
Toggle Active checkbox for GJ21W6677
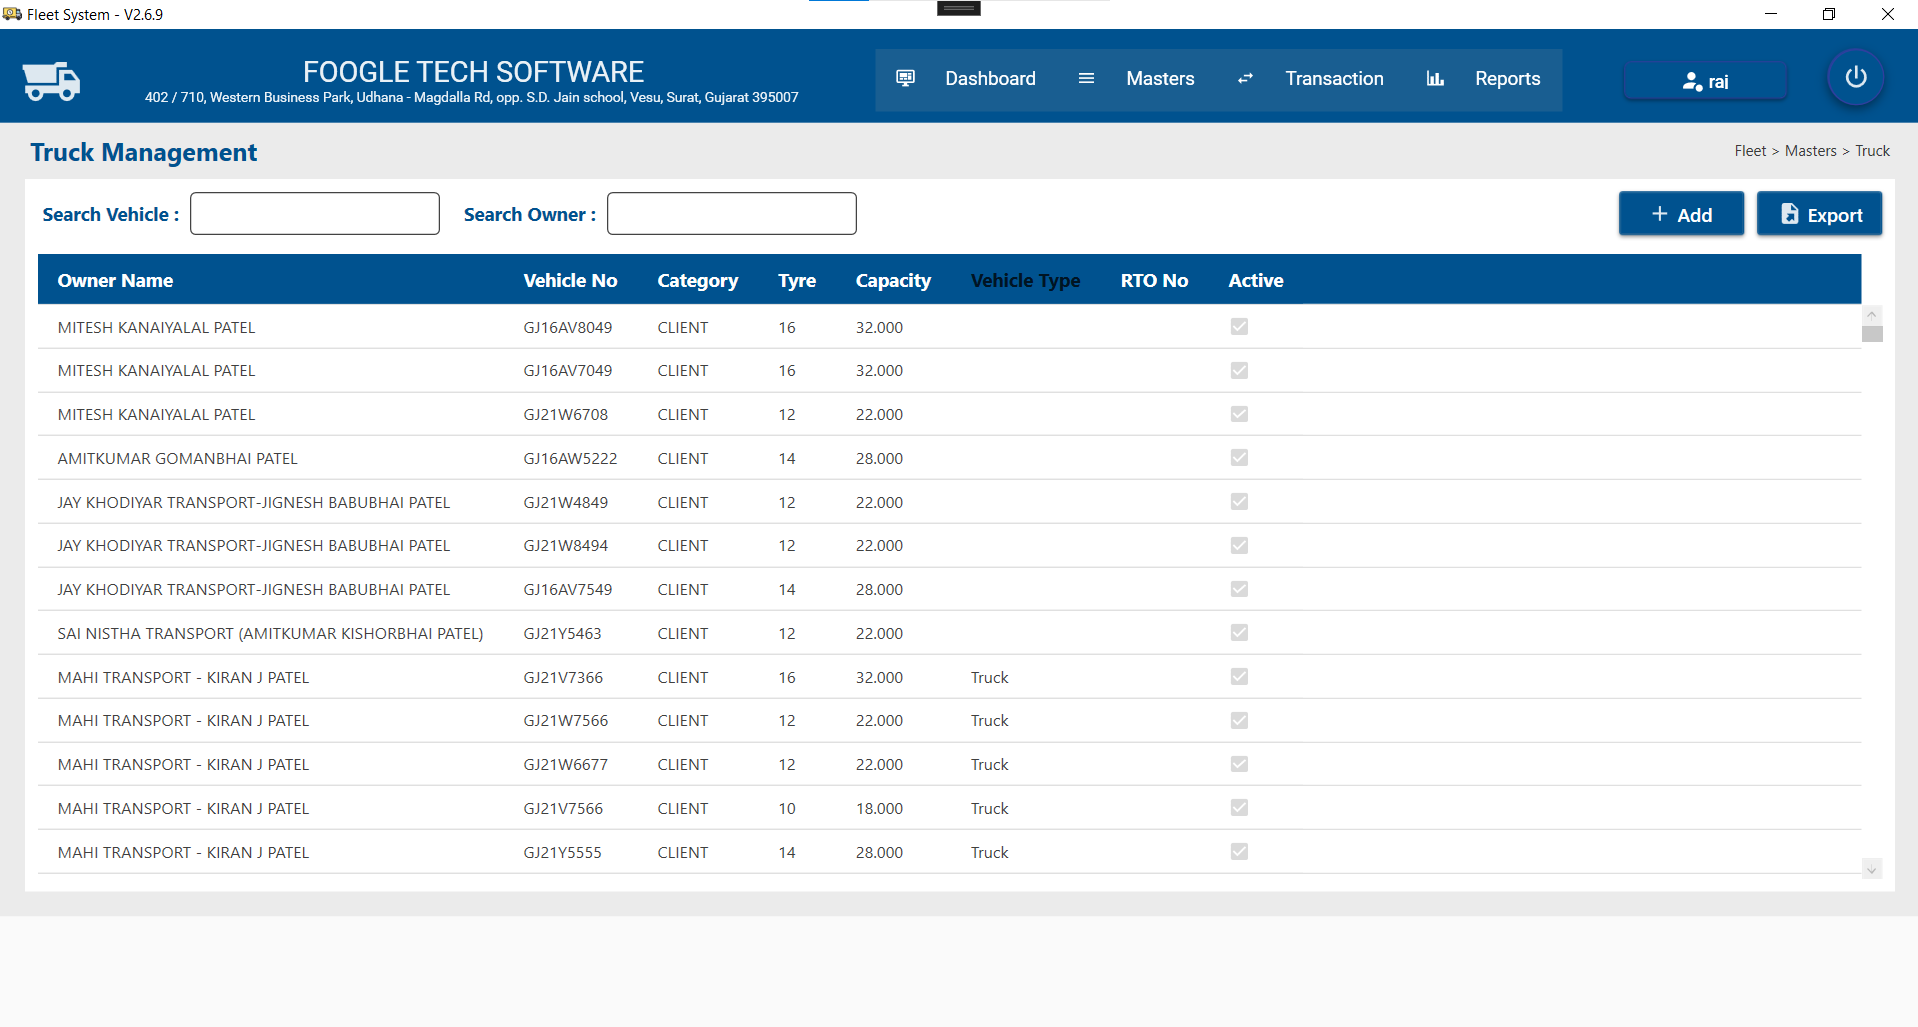point(1239,764)
